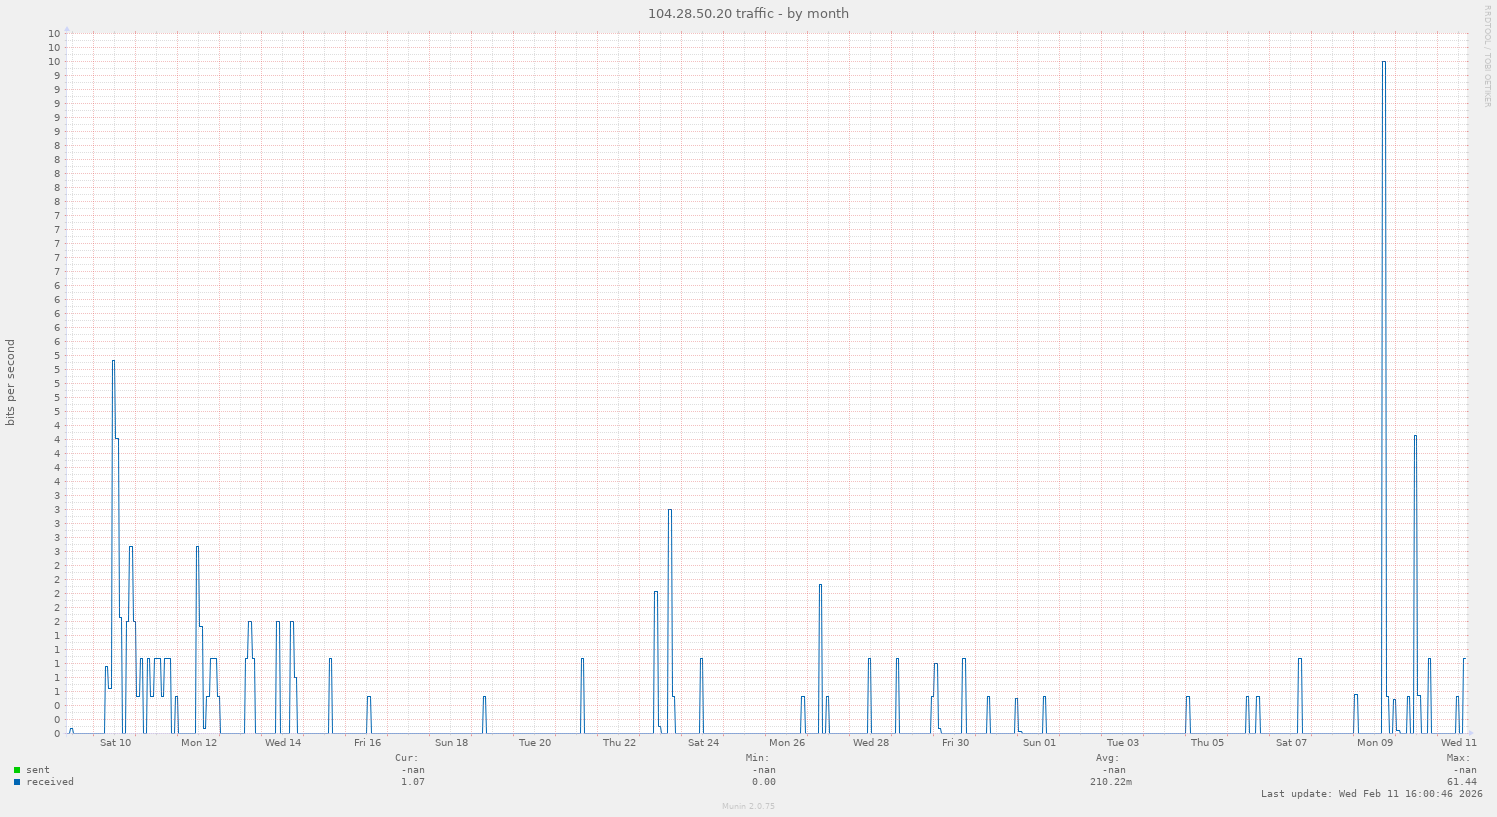Click the 'Tue 03' x-axis date label
Viewport: 1497px width, 817px height.
(x=1123, y=743)
